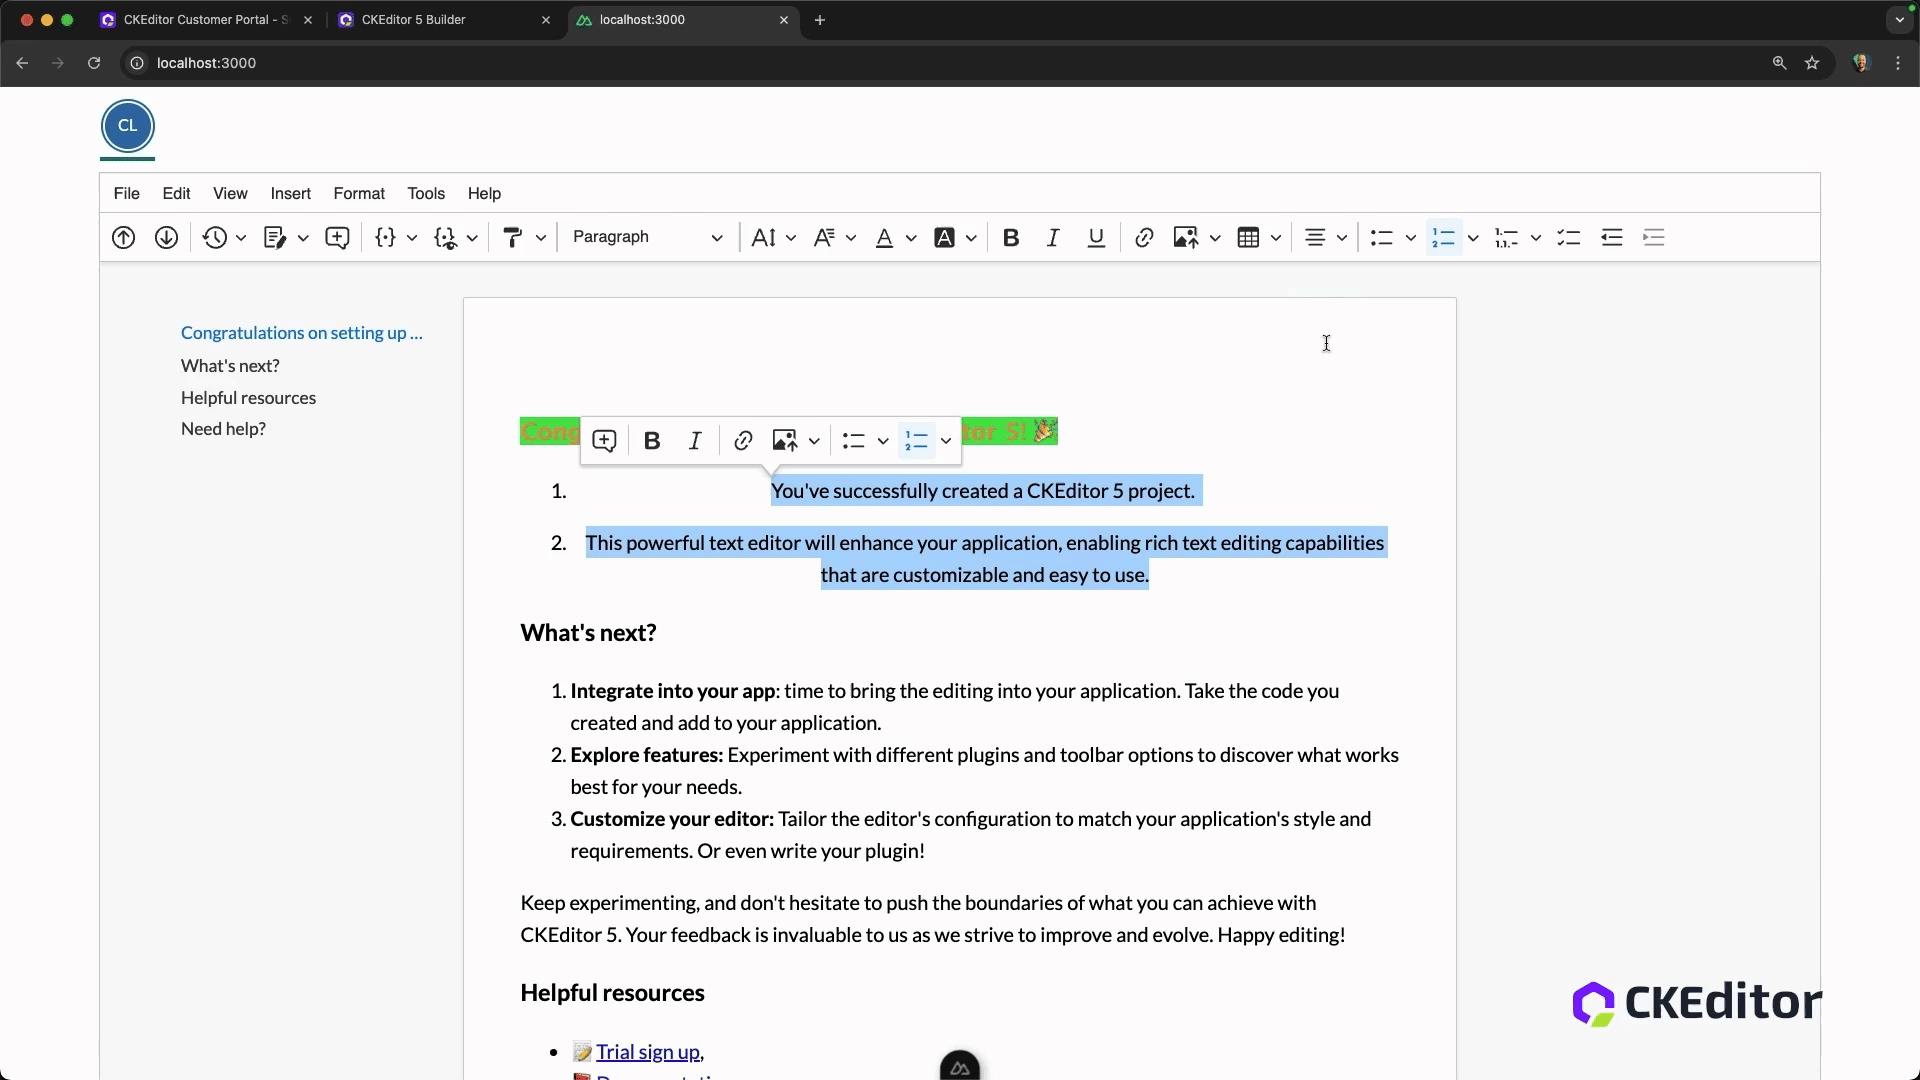Open the Trial sign up link

pyautogui.click(x=648, y=1052)
